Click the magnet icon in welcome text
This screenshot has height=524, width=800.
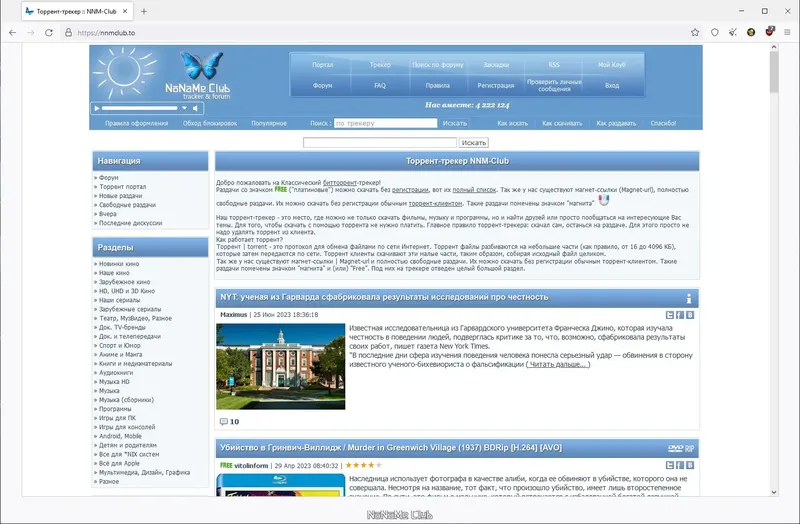tap(604, 200)
